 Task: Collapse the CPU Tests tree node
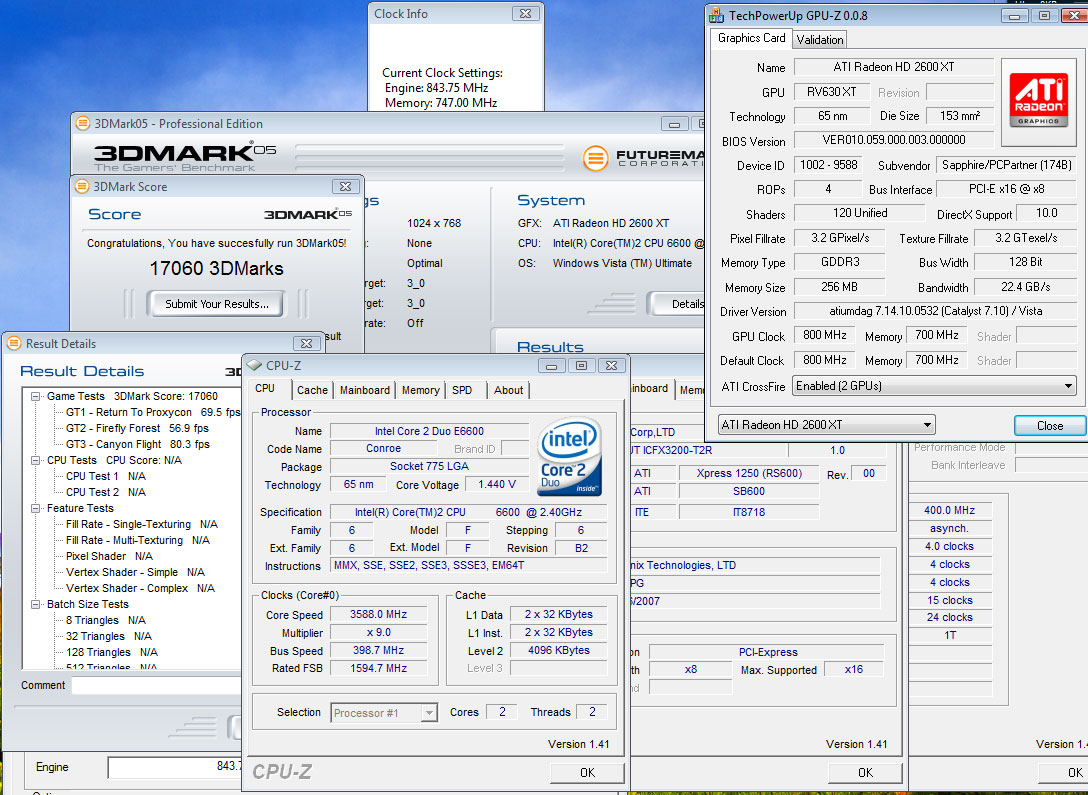35,460
